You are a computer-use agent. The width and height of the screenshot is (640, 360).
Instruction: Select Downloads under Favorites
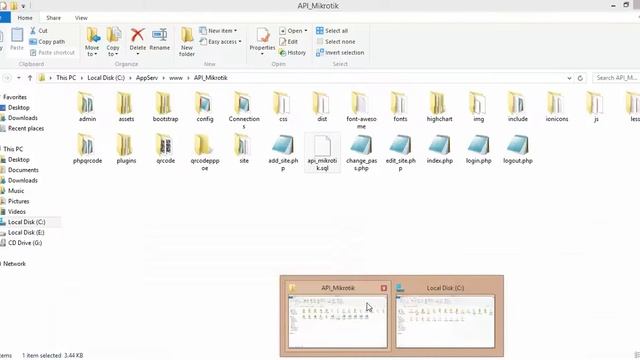(x=19, y=118)
